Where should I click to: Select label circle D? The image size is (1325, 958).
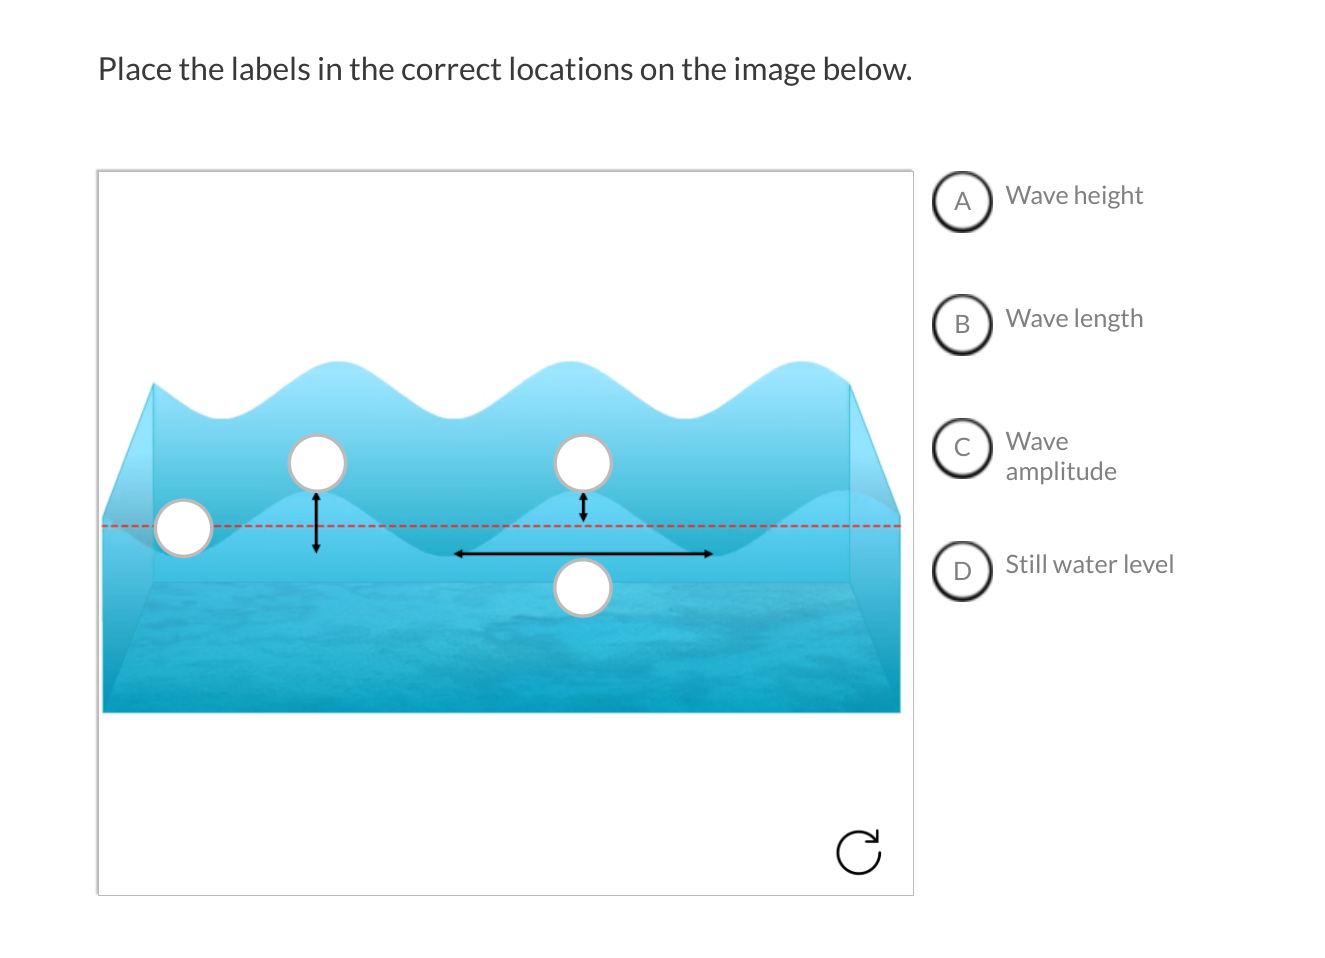(x=962, y=570)
